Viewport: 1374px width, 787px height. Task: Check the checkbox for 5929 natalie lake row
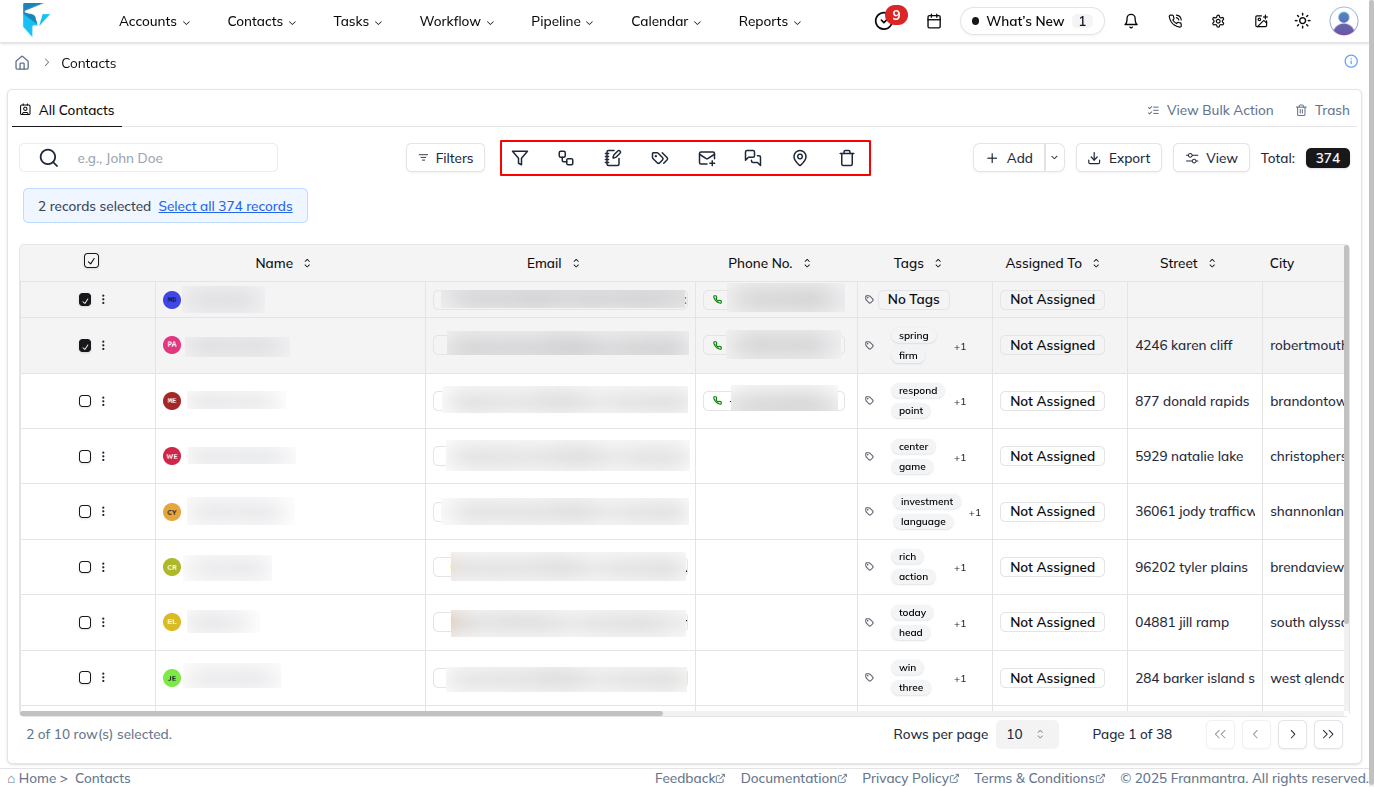click(x=85, y=456)
